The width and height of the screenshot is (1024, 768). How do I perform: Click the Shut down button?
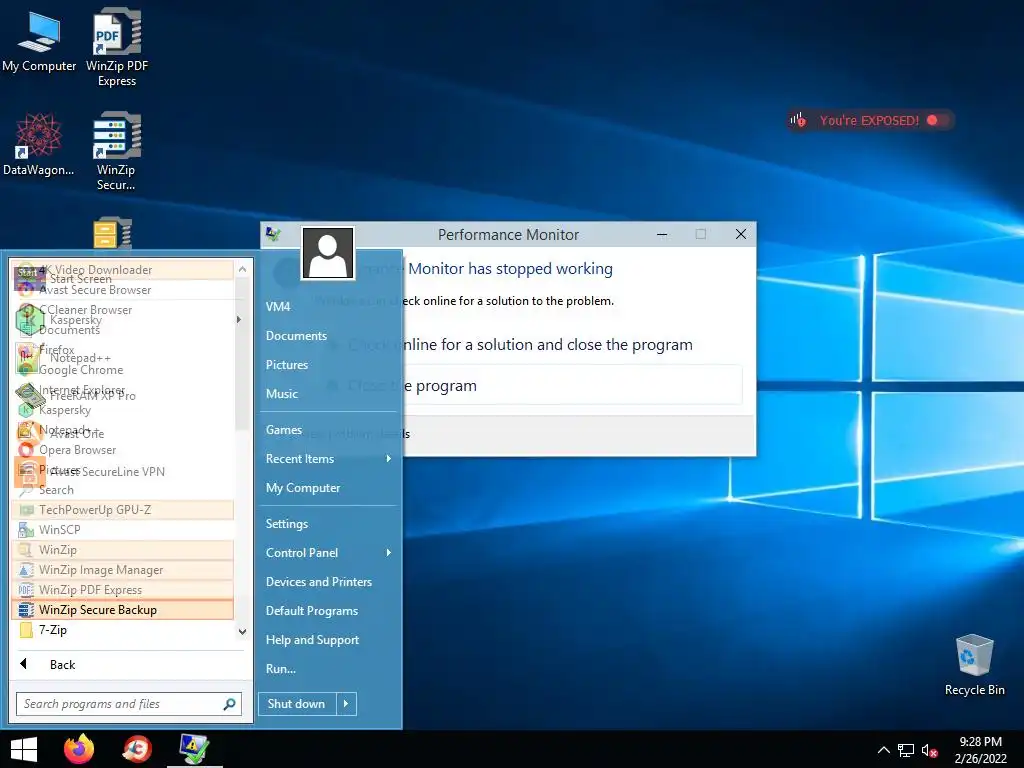coord(297,704)
